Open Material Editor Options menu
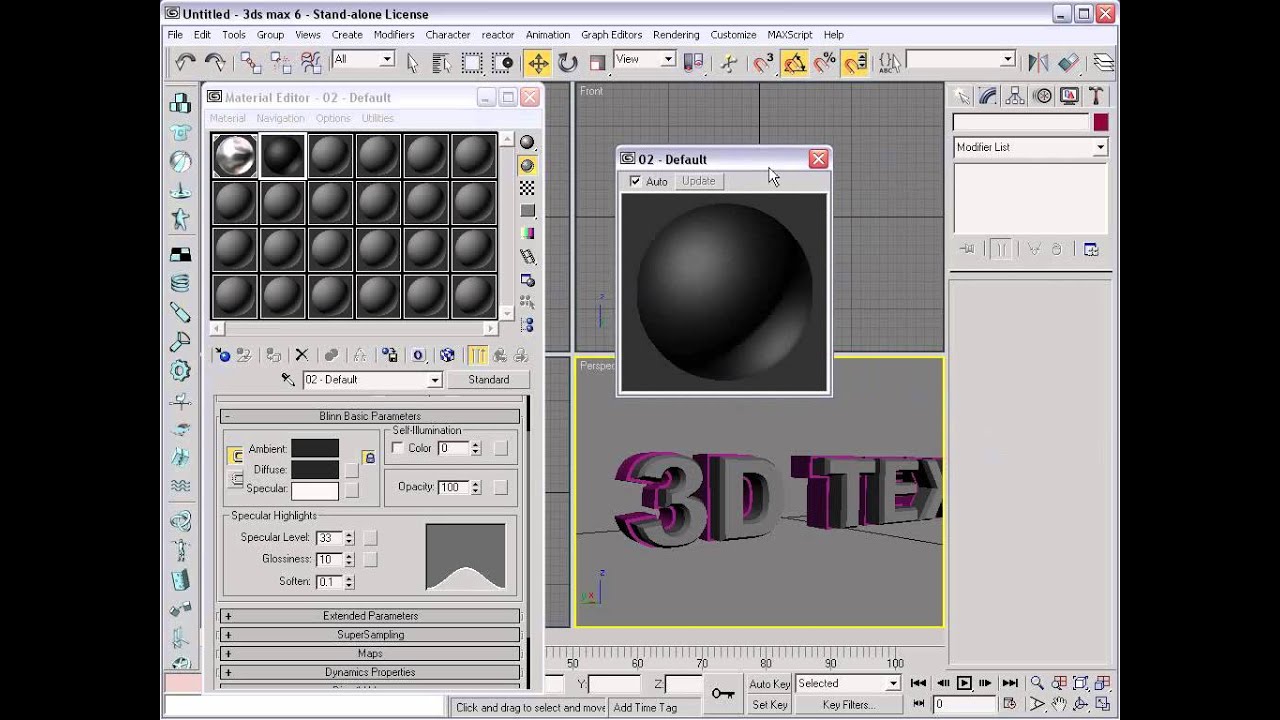 [333, 118]
